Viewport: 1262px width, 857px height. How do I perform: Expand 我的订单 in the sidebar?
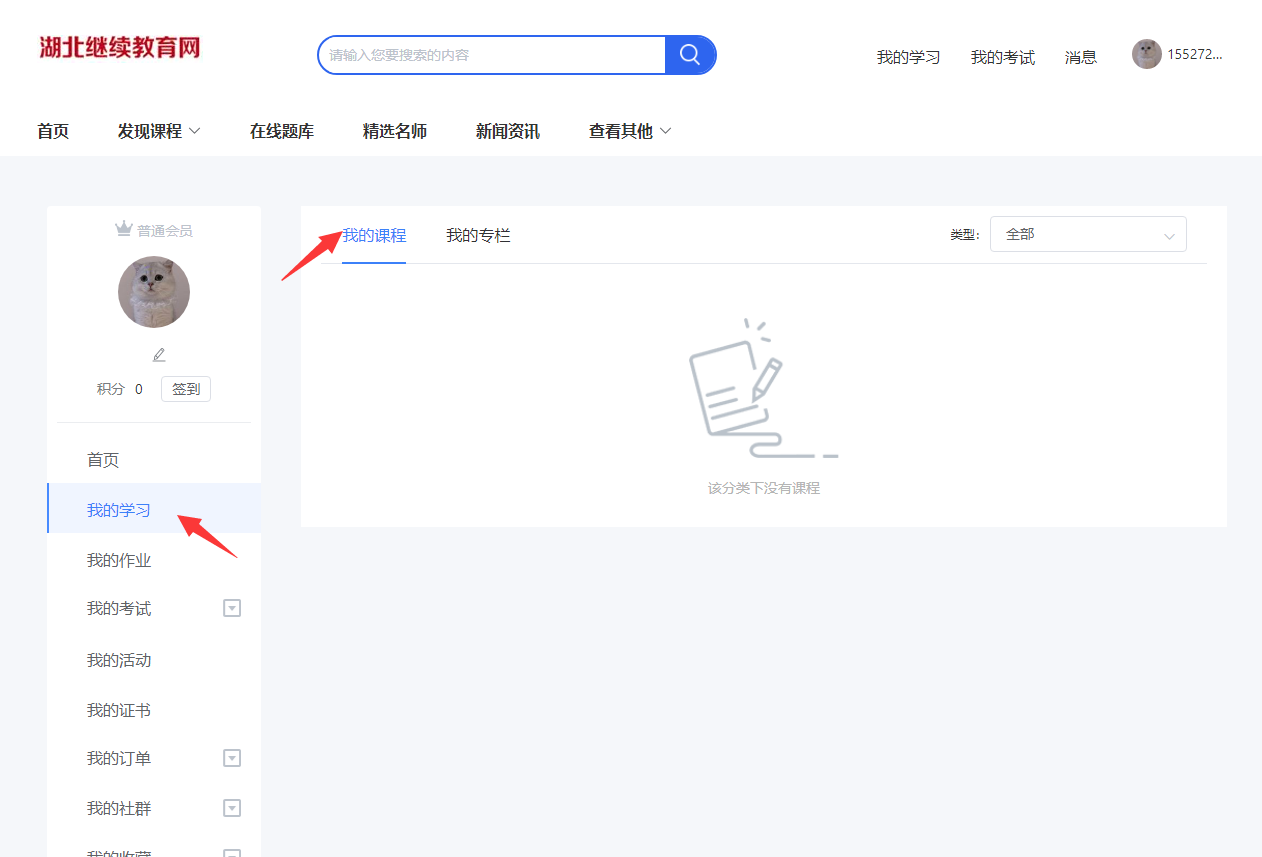point(231,758)
